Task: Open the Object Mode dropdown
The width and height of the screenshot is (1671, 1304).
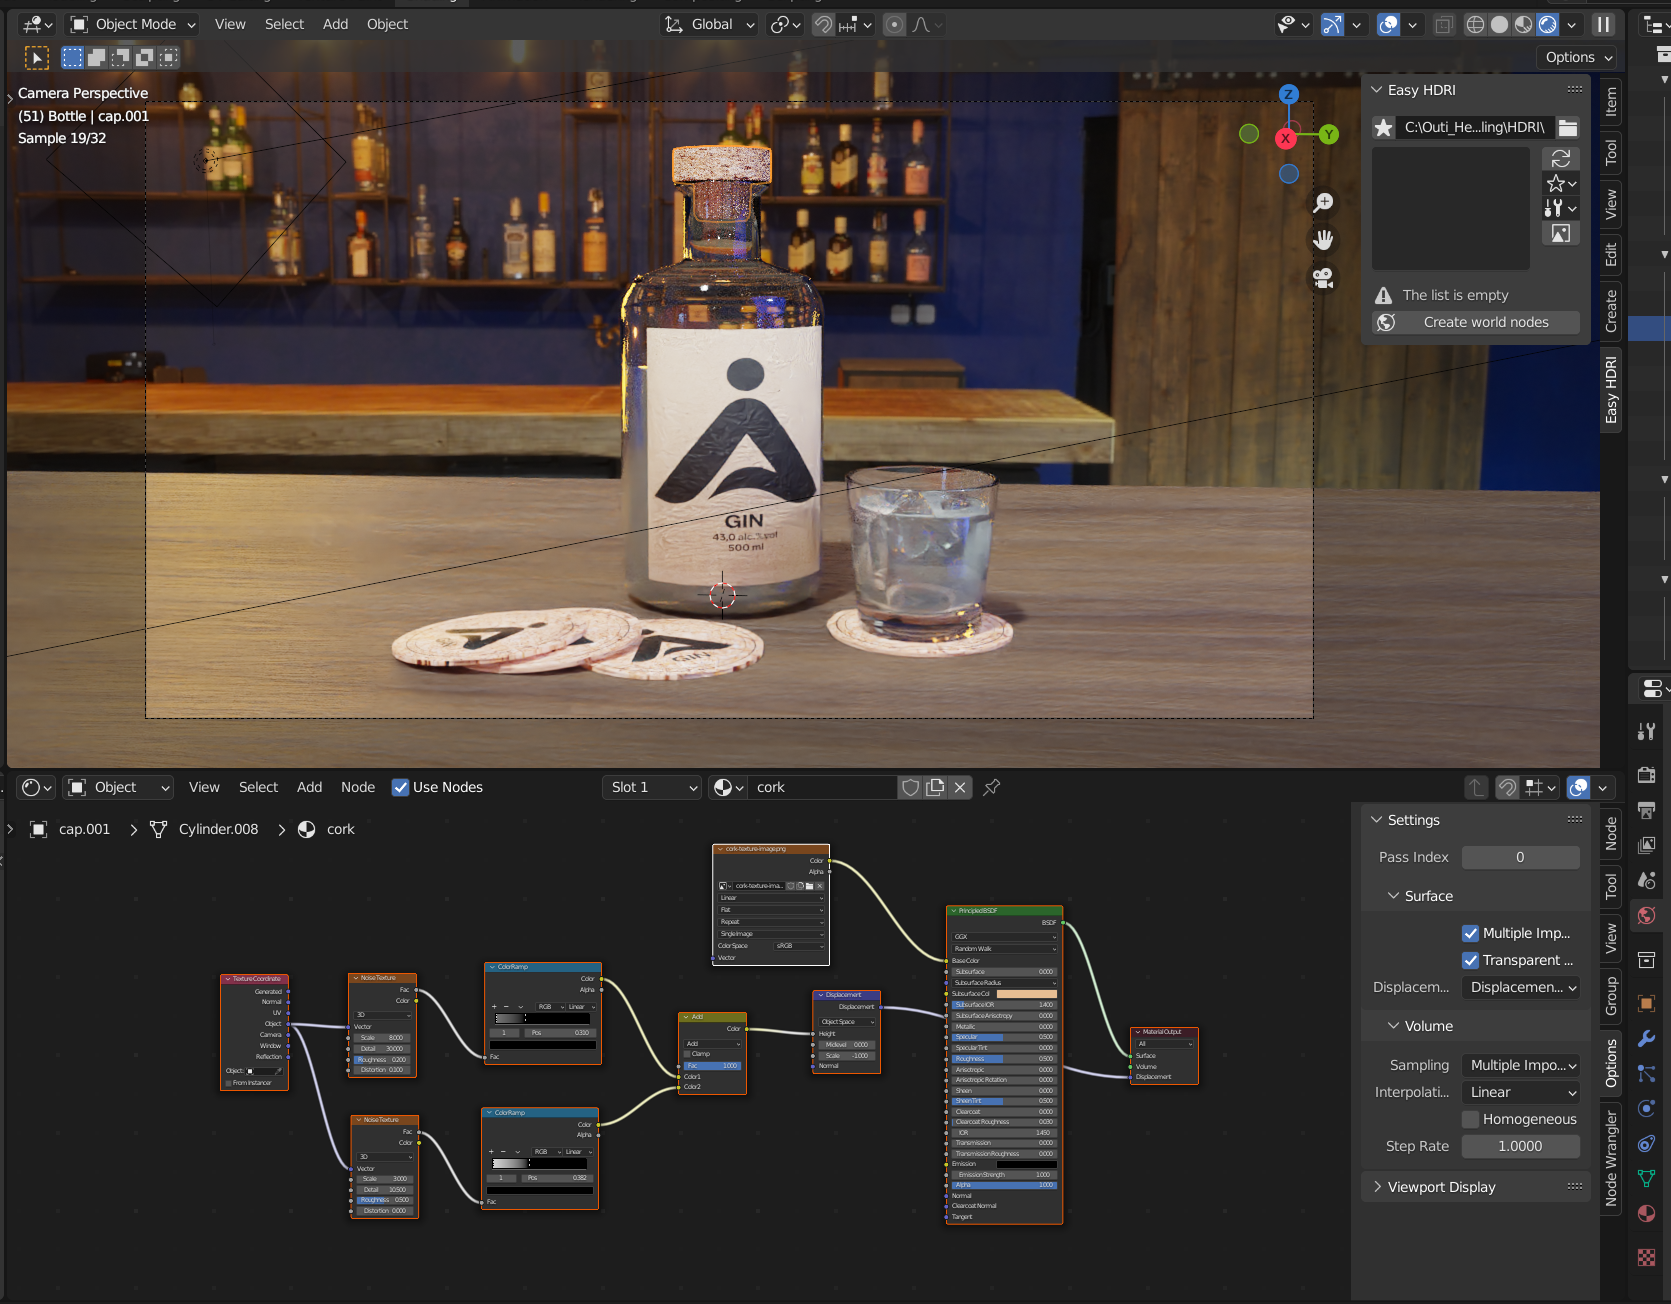Action: pyautogui.click(x=134, y=24)
